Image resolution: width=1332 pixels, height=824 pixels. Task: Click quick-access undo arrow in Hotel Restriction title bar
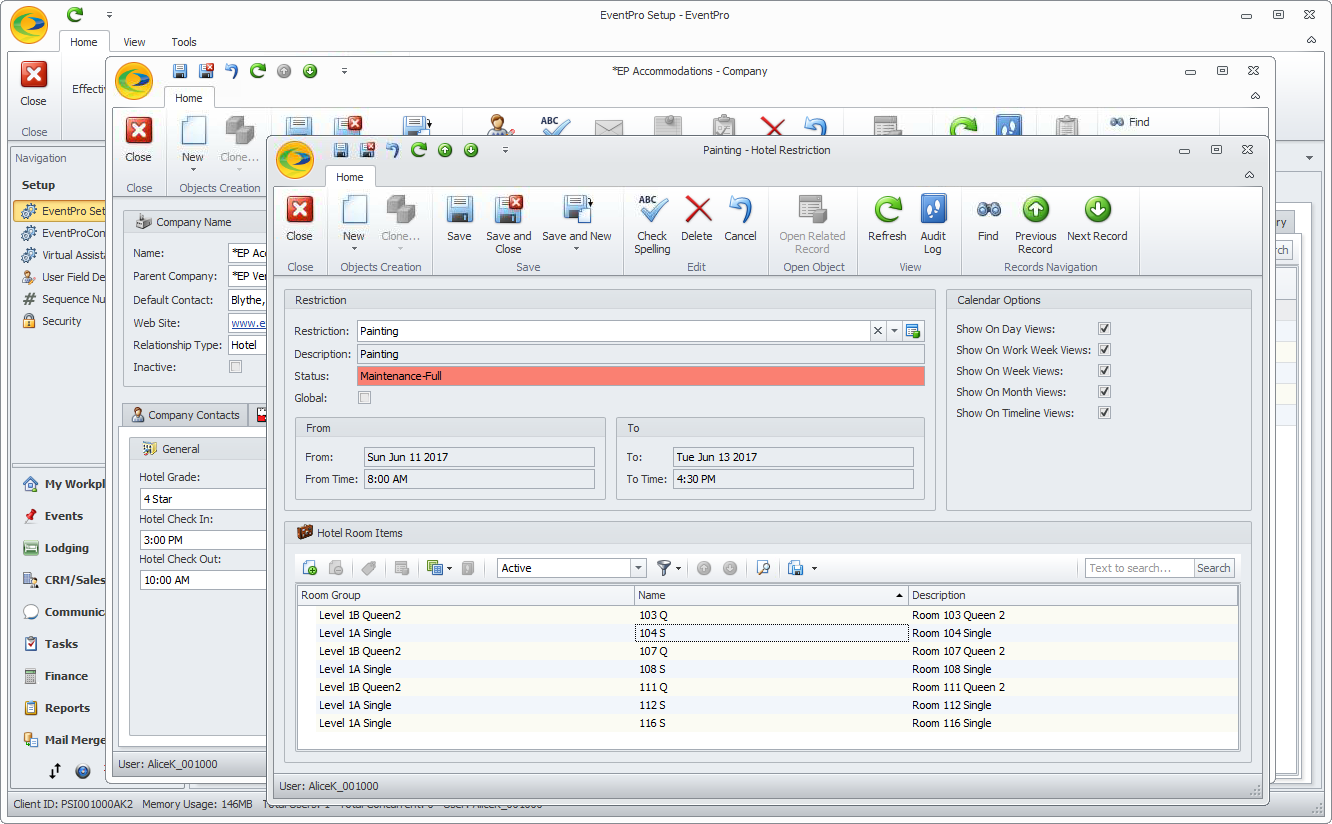tap(393, 150)
